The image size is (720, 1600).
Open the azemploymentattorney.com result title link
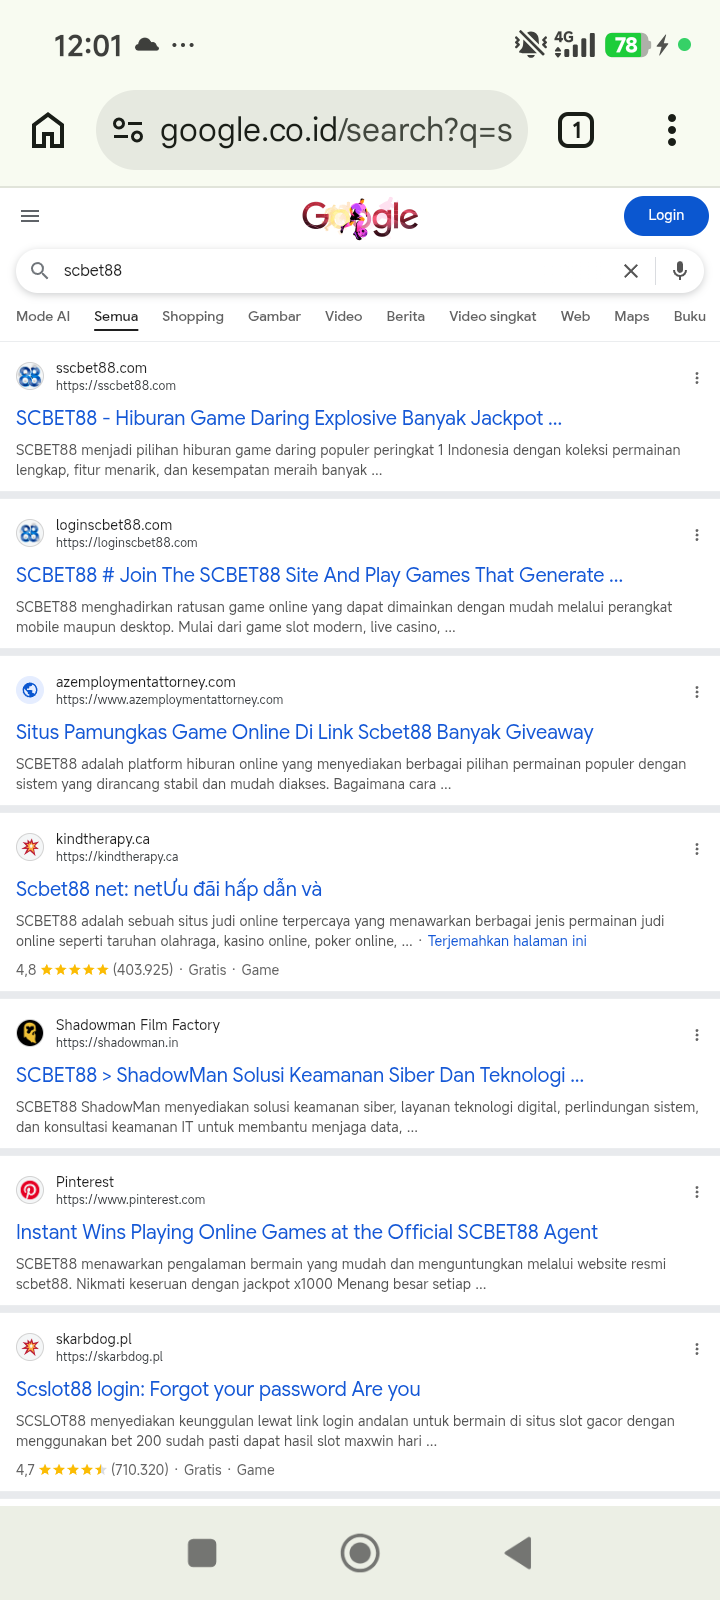(x=305, y=732)
